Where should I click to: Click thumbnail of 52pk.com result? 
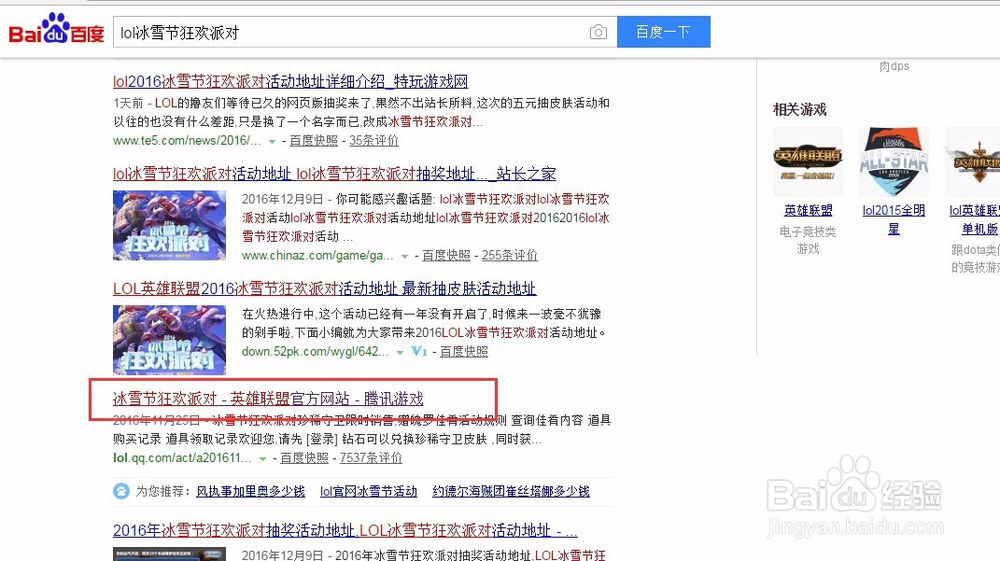tap(169, 340)
